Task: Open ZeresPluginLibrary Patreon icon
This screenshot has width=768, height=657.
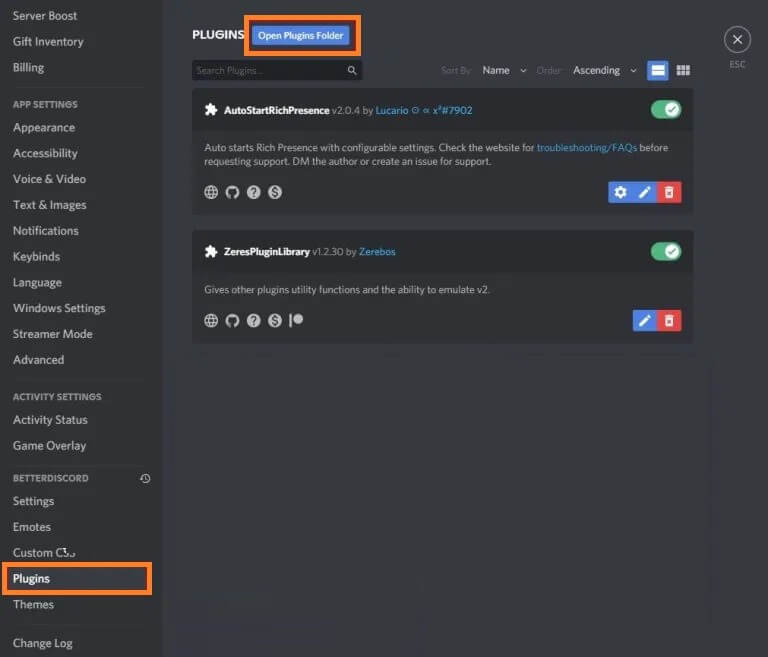Action: tap(296, 320)
